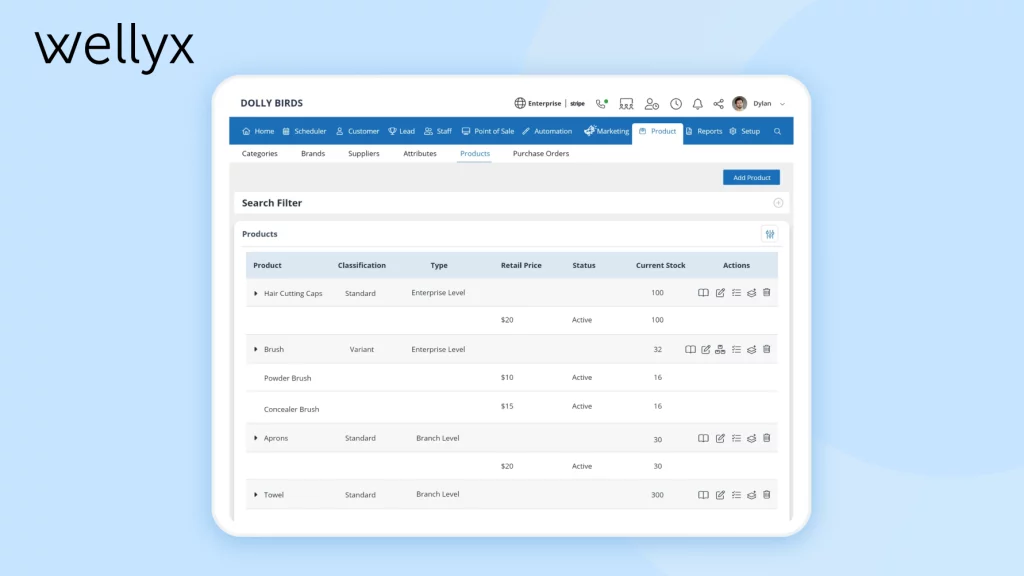Image resolution: width=1024 pixels, height=576 pixels.
Task: Open the notifications bell
Action: [x=697, y=103]
